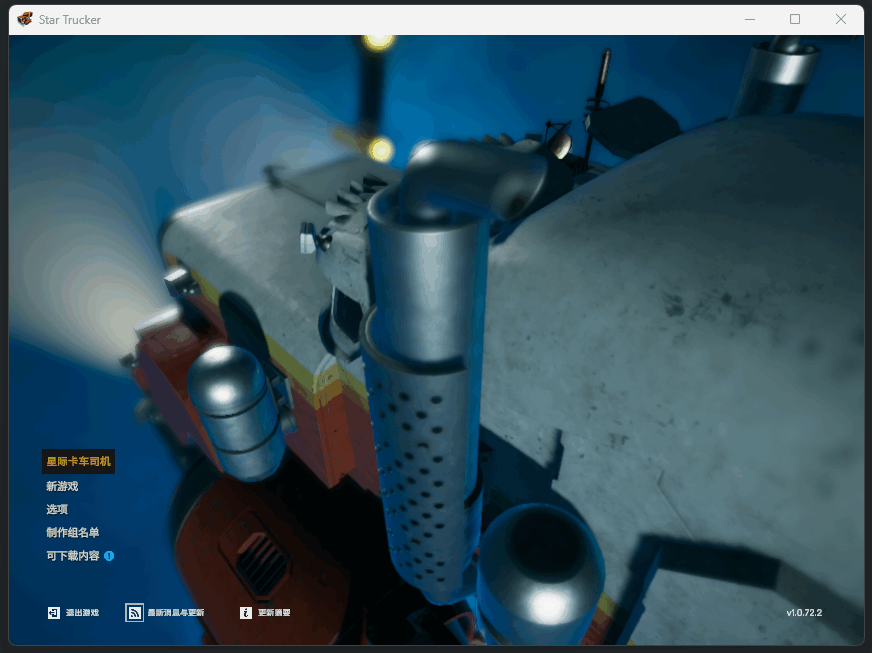Click the v1.0.72.2 version number
The width and height of the screenshot is (872, 653).
click(811, 612)
